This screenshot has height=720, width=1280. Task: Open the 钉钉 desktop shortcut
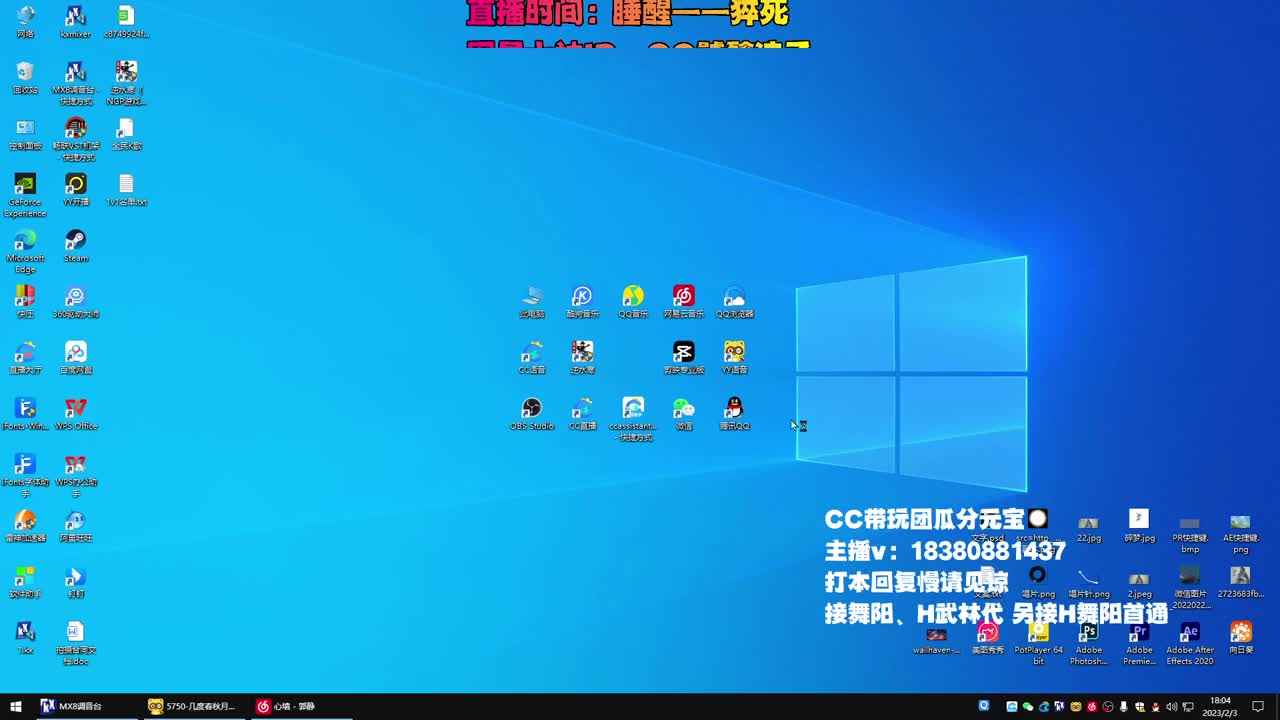pyautogui.click(x=76, y=582)
